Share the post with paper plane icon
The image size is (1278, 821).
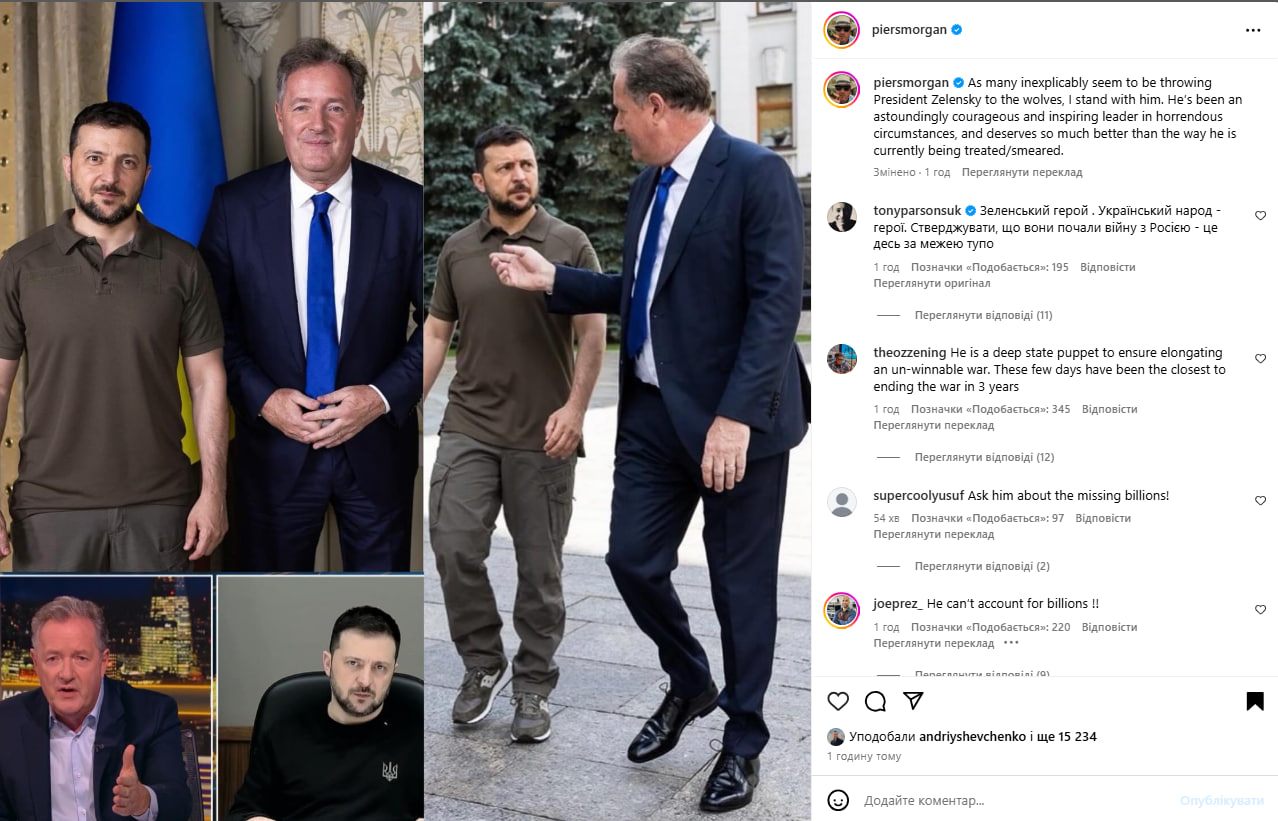click(913, 700)
